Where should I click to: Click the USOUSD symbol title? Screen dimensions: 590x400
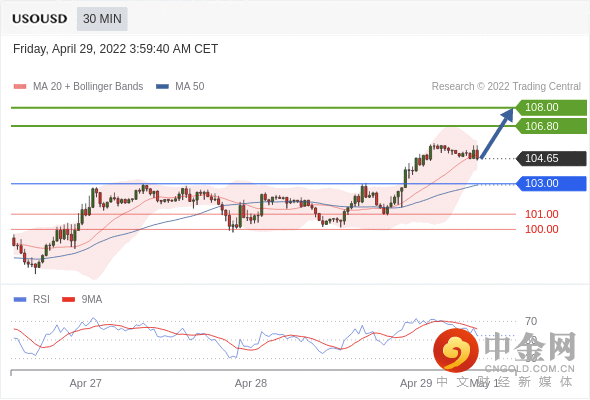pos(40,19)
